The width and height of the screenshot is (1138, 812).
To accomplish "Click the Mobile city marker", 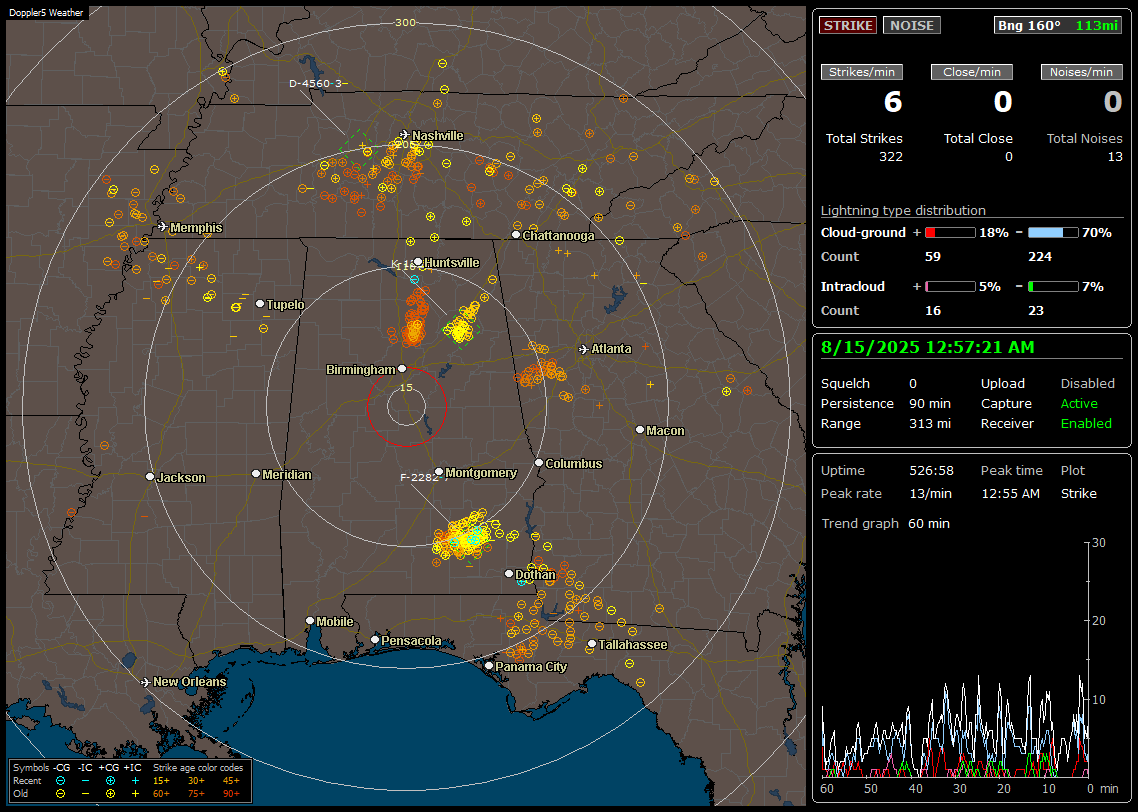I will 310,621.
